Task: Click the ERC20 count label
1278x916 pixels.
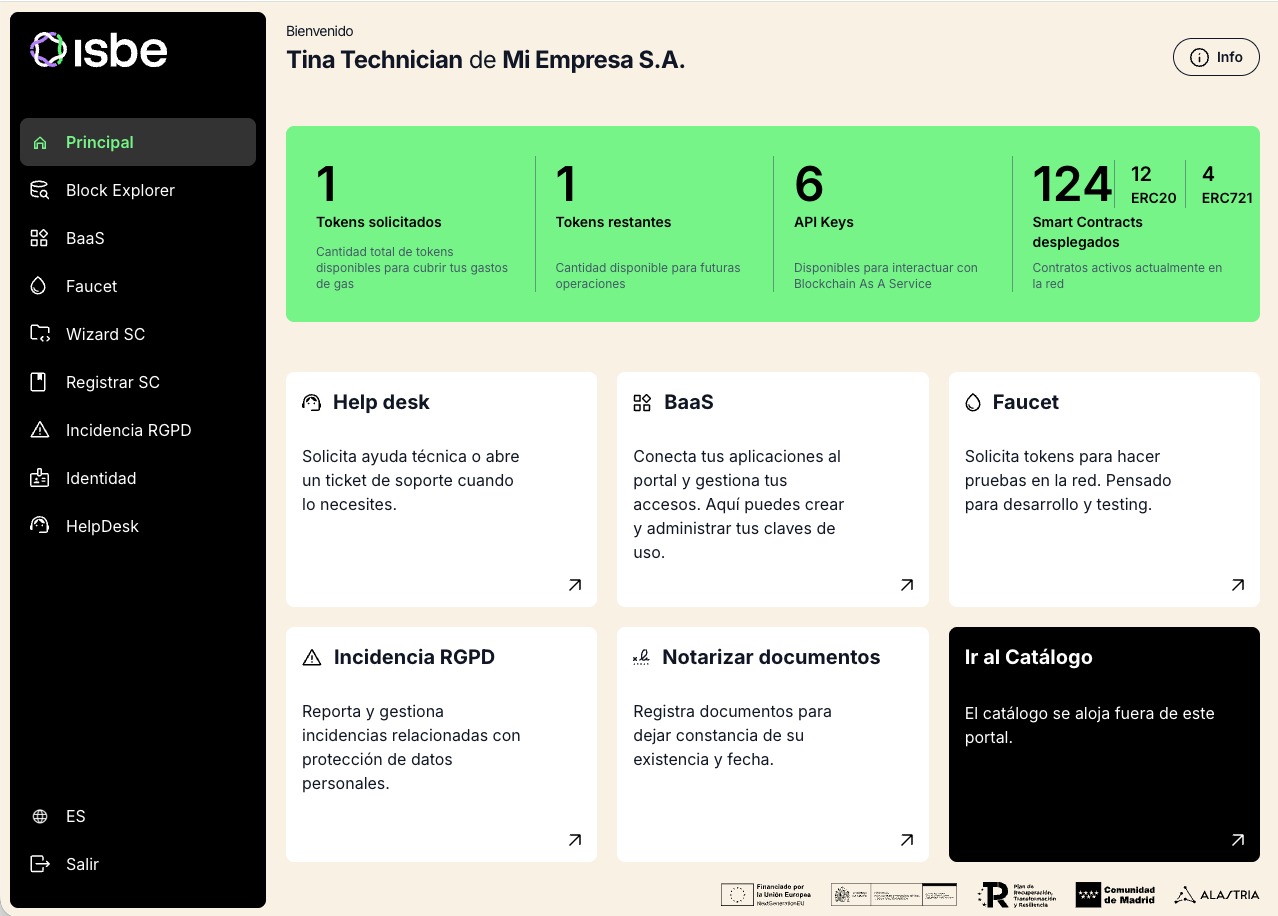Action: click(1153, 198)
